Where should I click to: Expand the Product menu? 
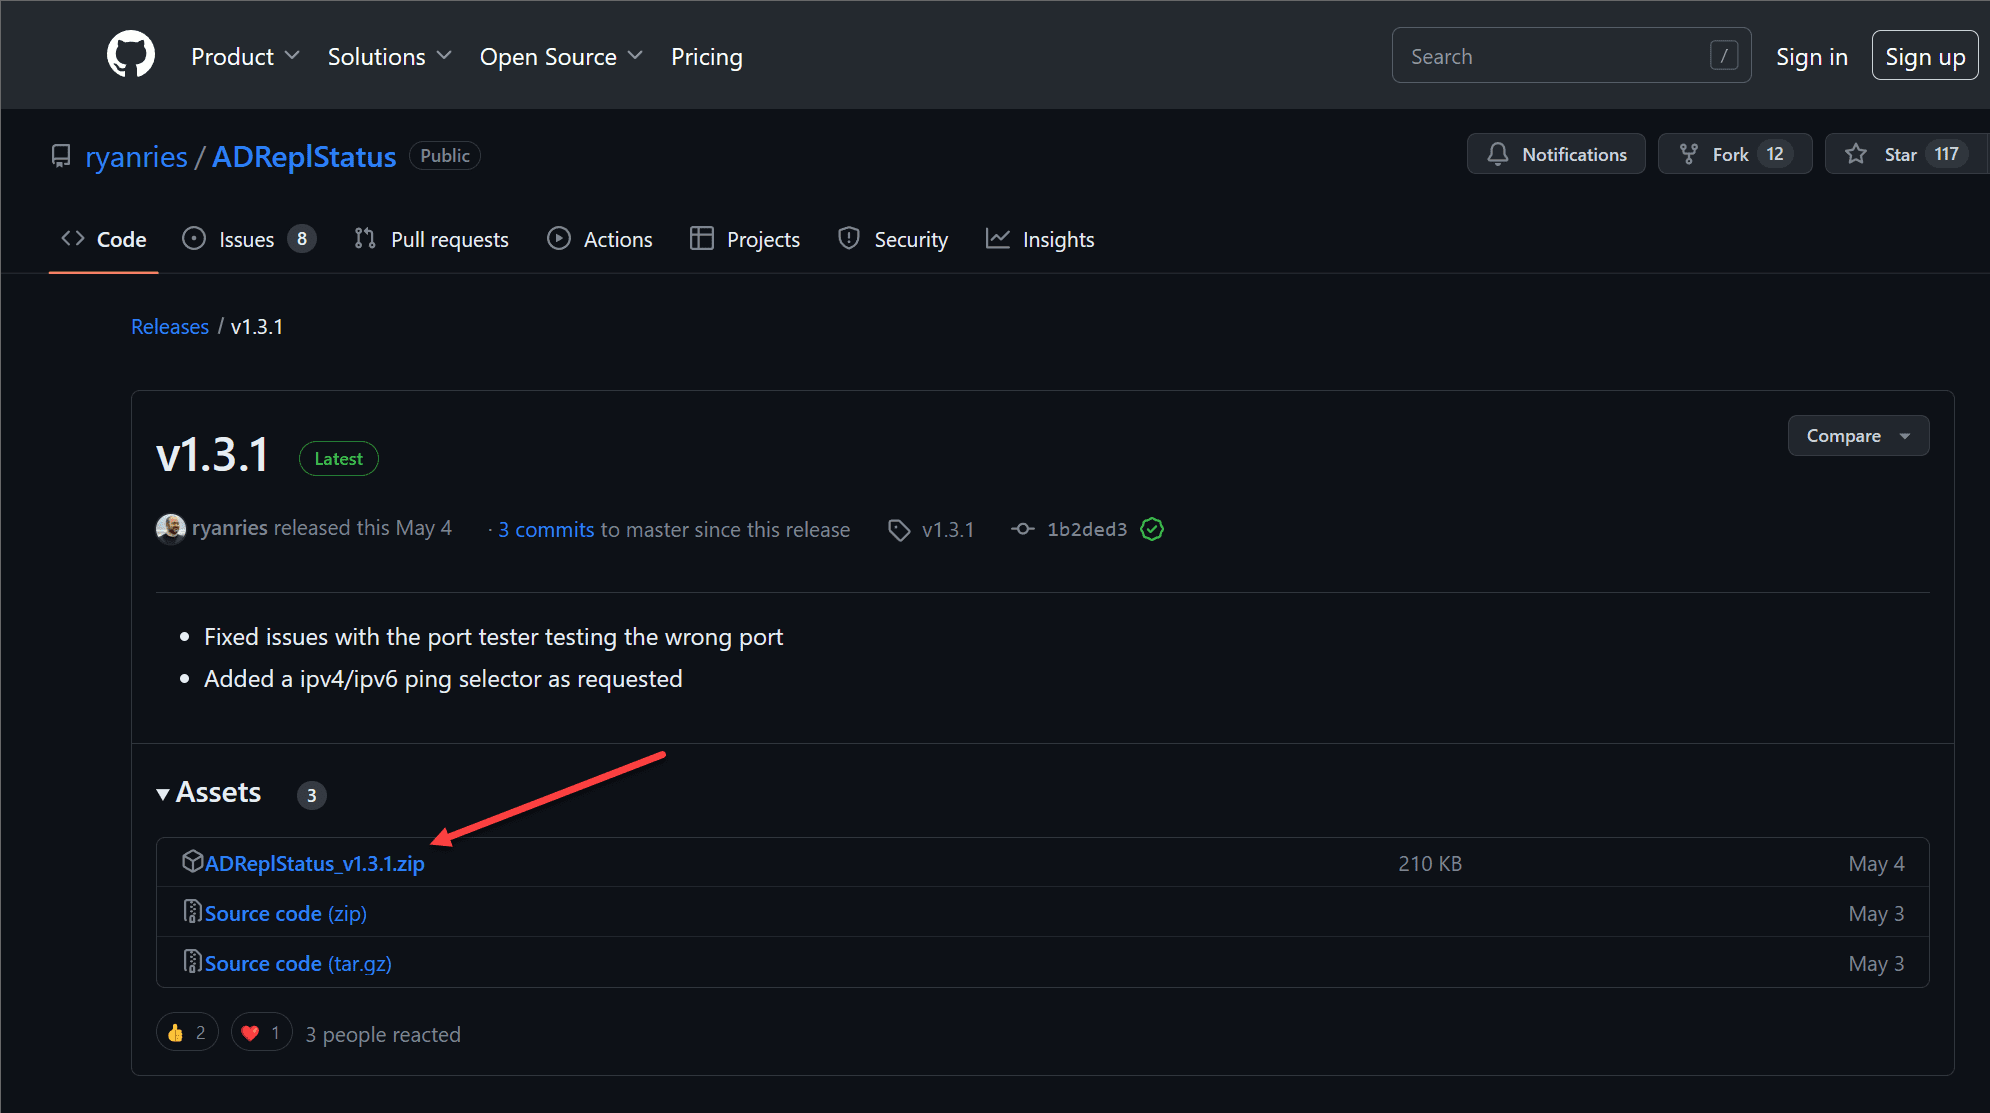245,57
